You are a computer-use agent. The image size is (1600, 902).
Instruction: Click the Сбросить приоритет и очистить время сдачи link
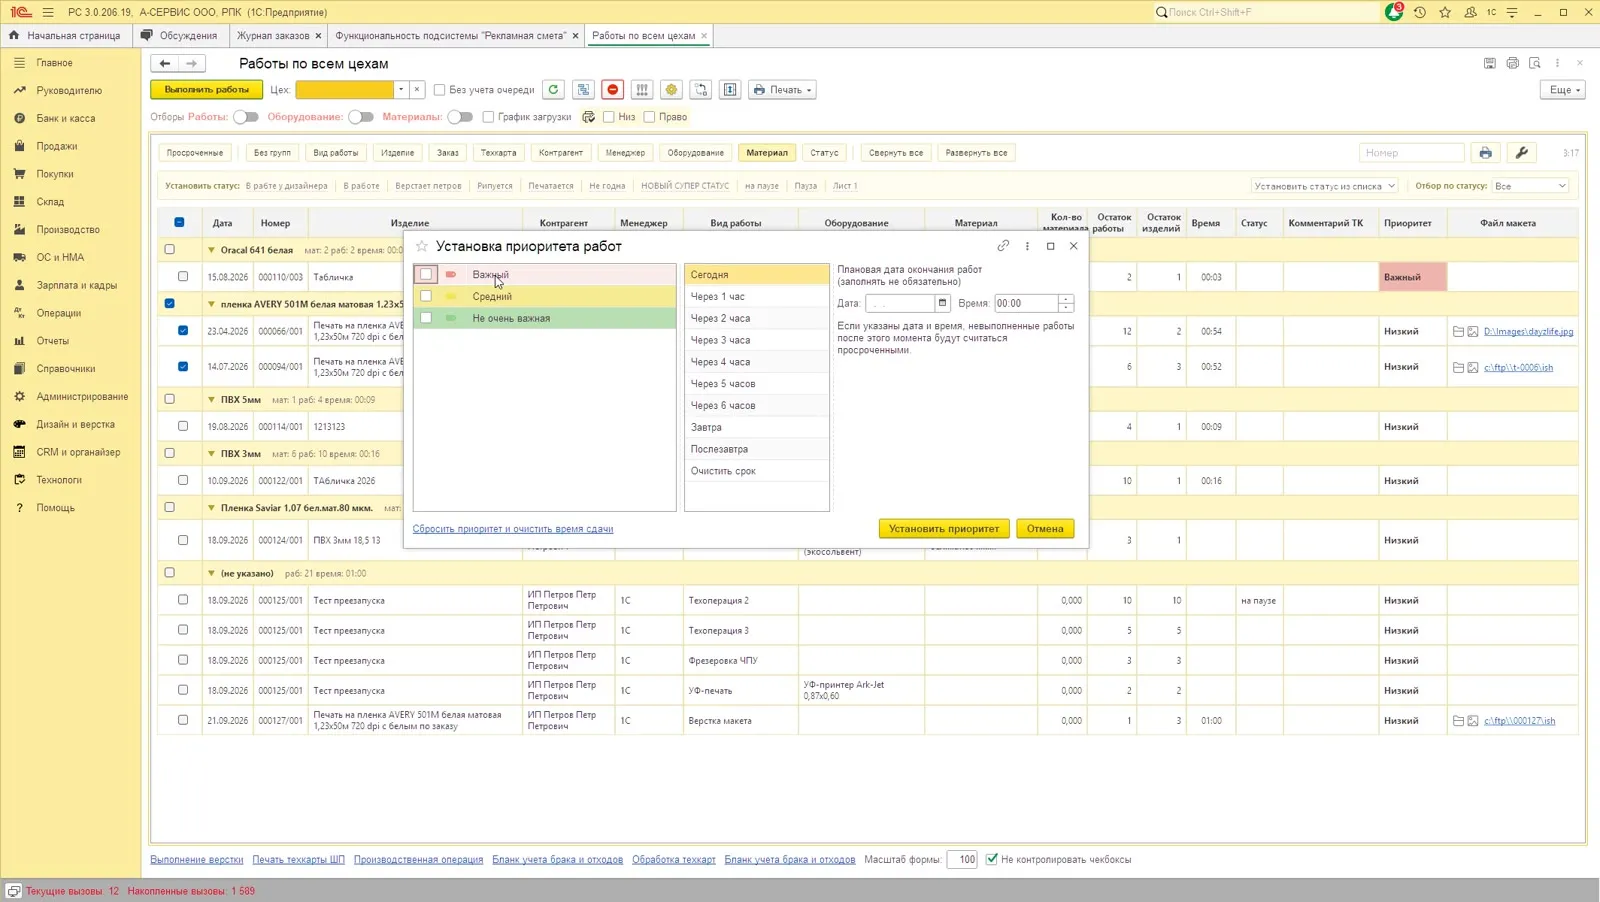[513, 529]
